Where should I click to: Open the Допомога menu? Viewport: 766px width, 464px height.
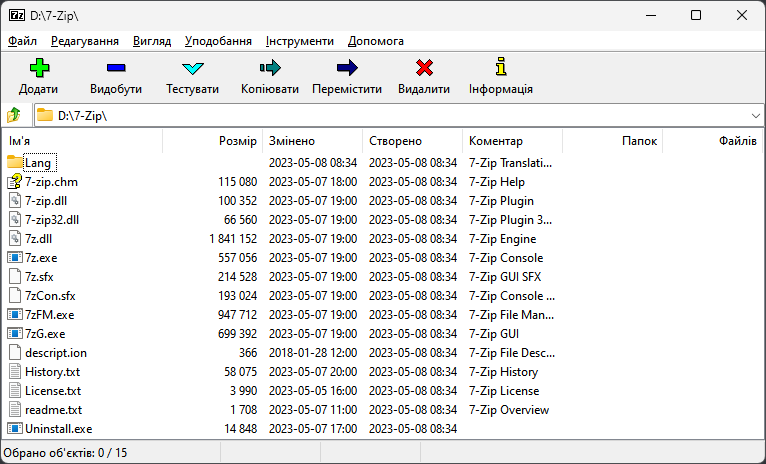tap(376, 41)
